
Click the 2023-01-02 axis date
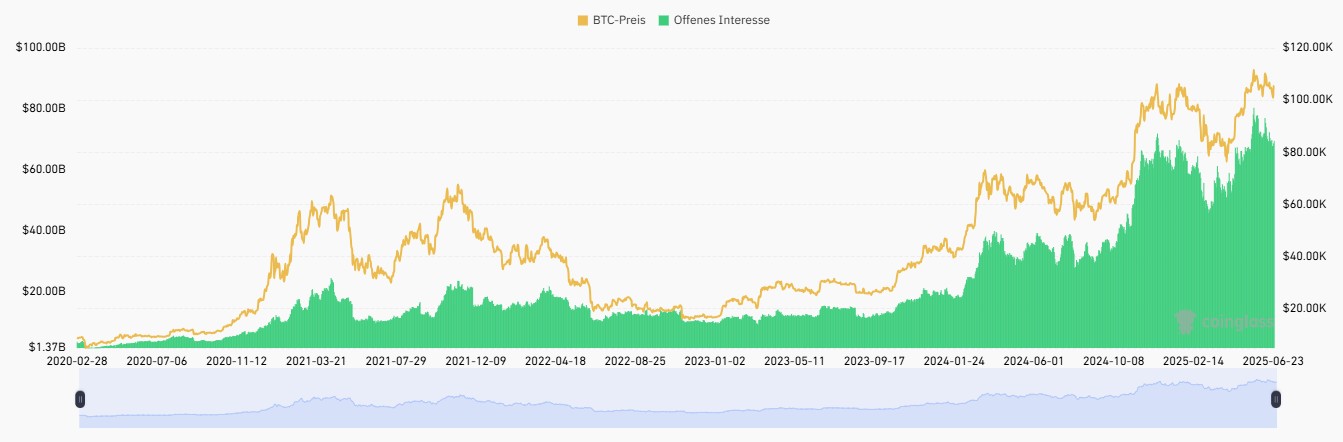pyautogui.click(x=714, y=360)
